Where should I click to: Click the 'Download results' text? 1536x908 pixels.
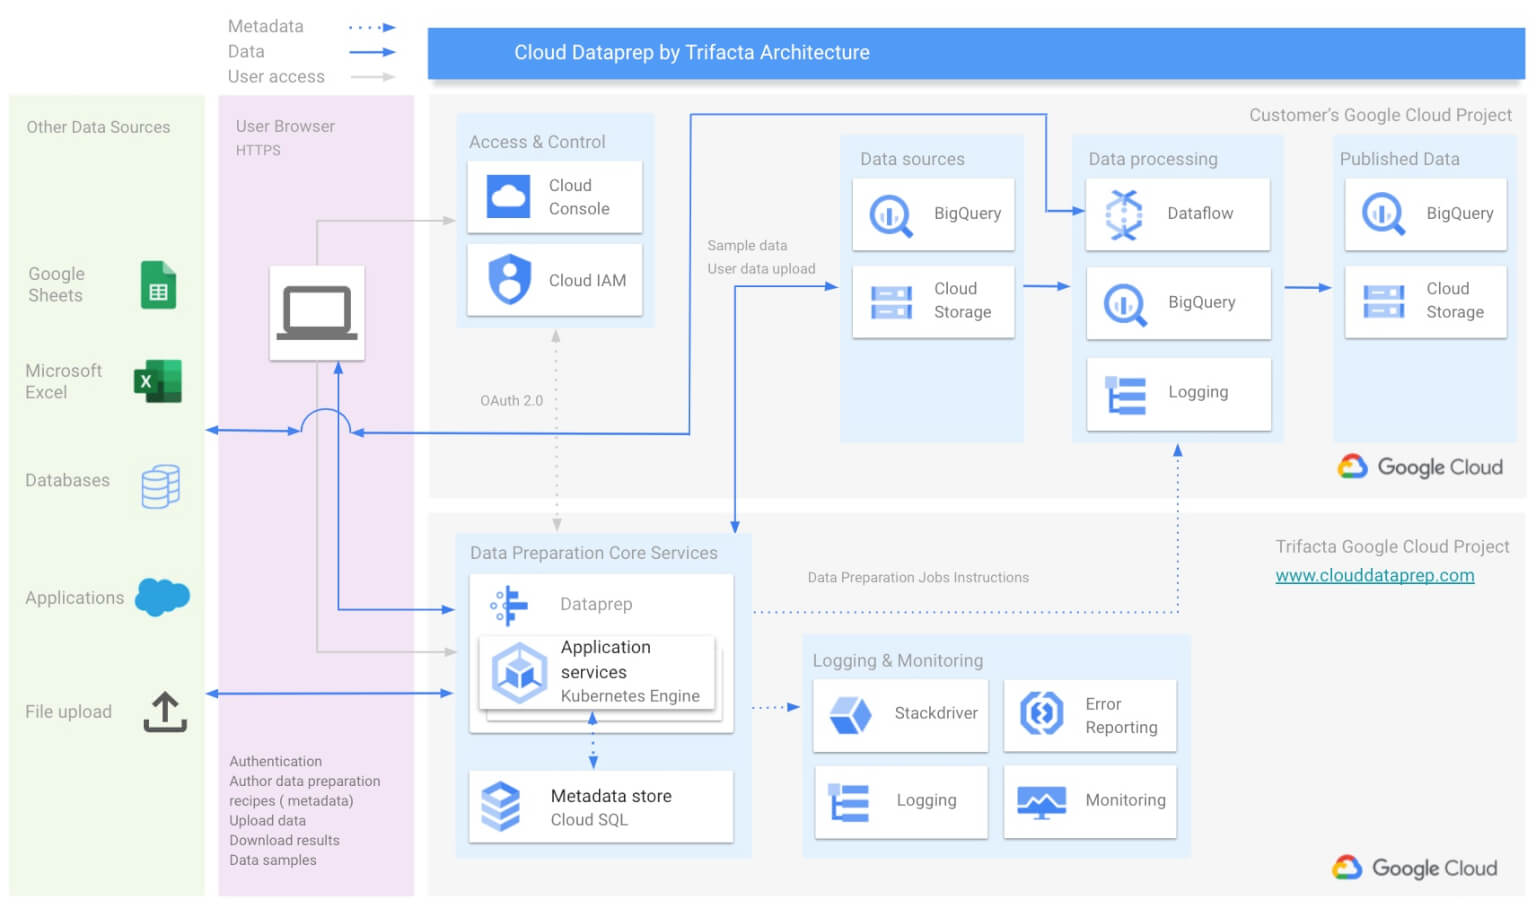(284, 841)
